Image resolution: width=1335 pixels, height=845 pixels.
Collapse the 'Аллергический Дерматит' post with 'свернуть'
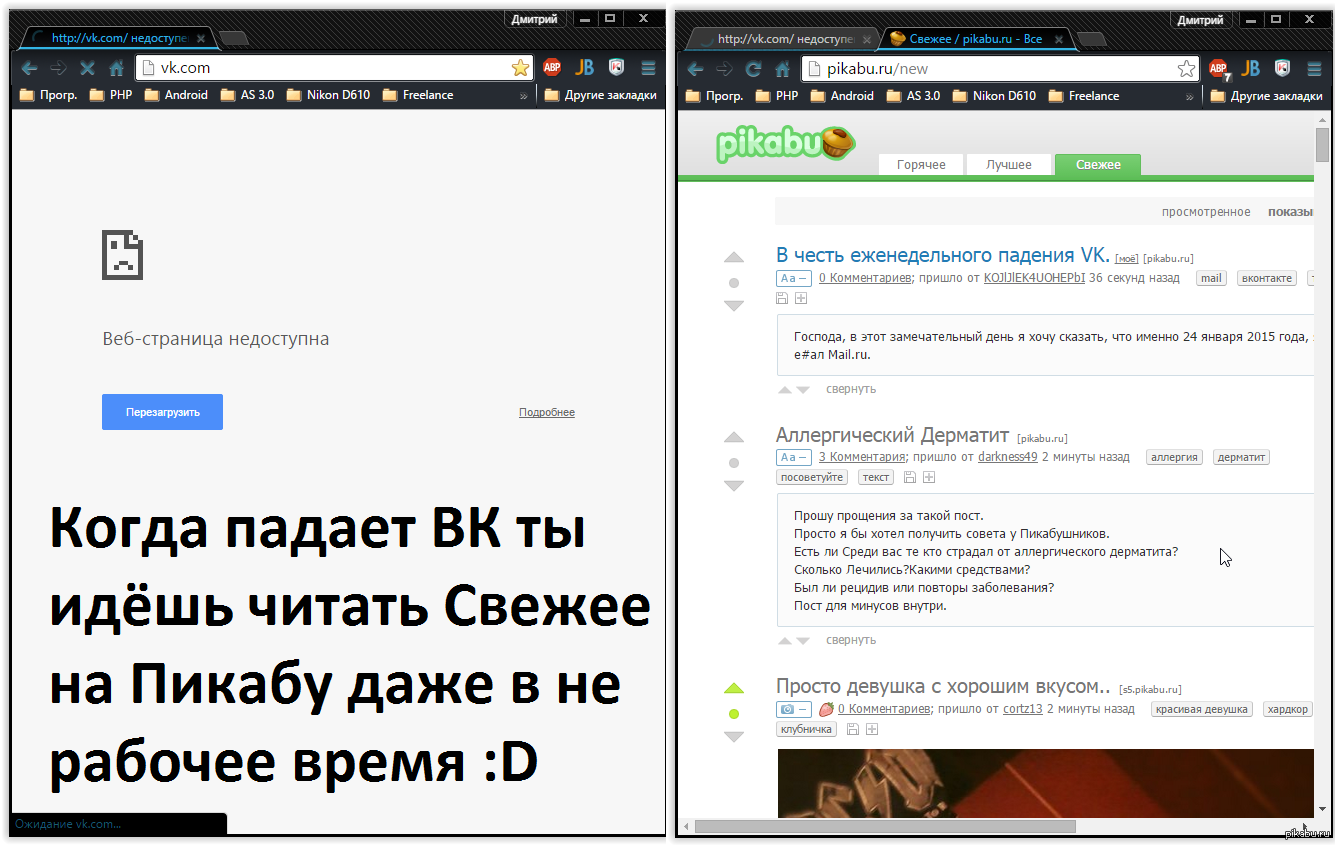pyautogui.click(x=851, y=640)
